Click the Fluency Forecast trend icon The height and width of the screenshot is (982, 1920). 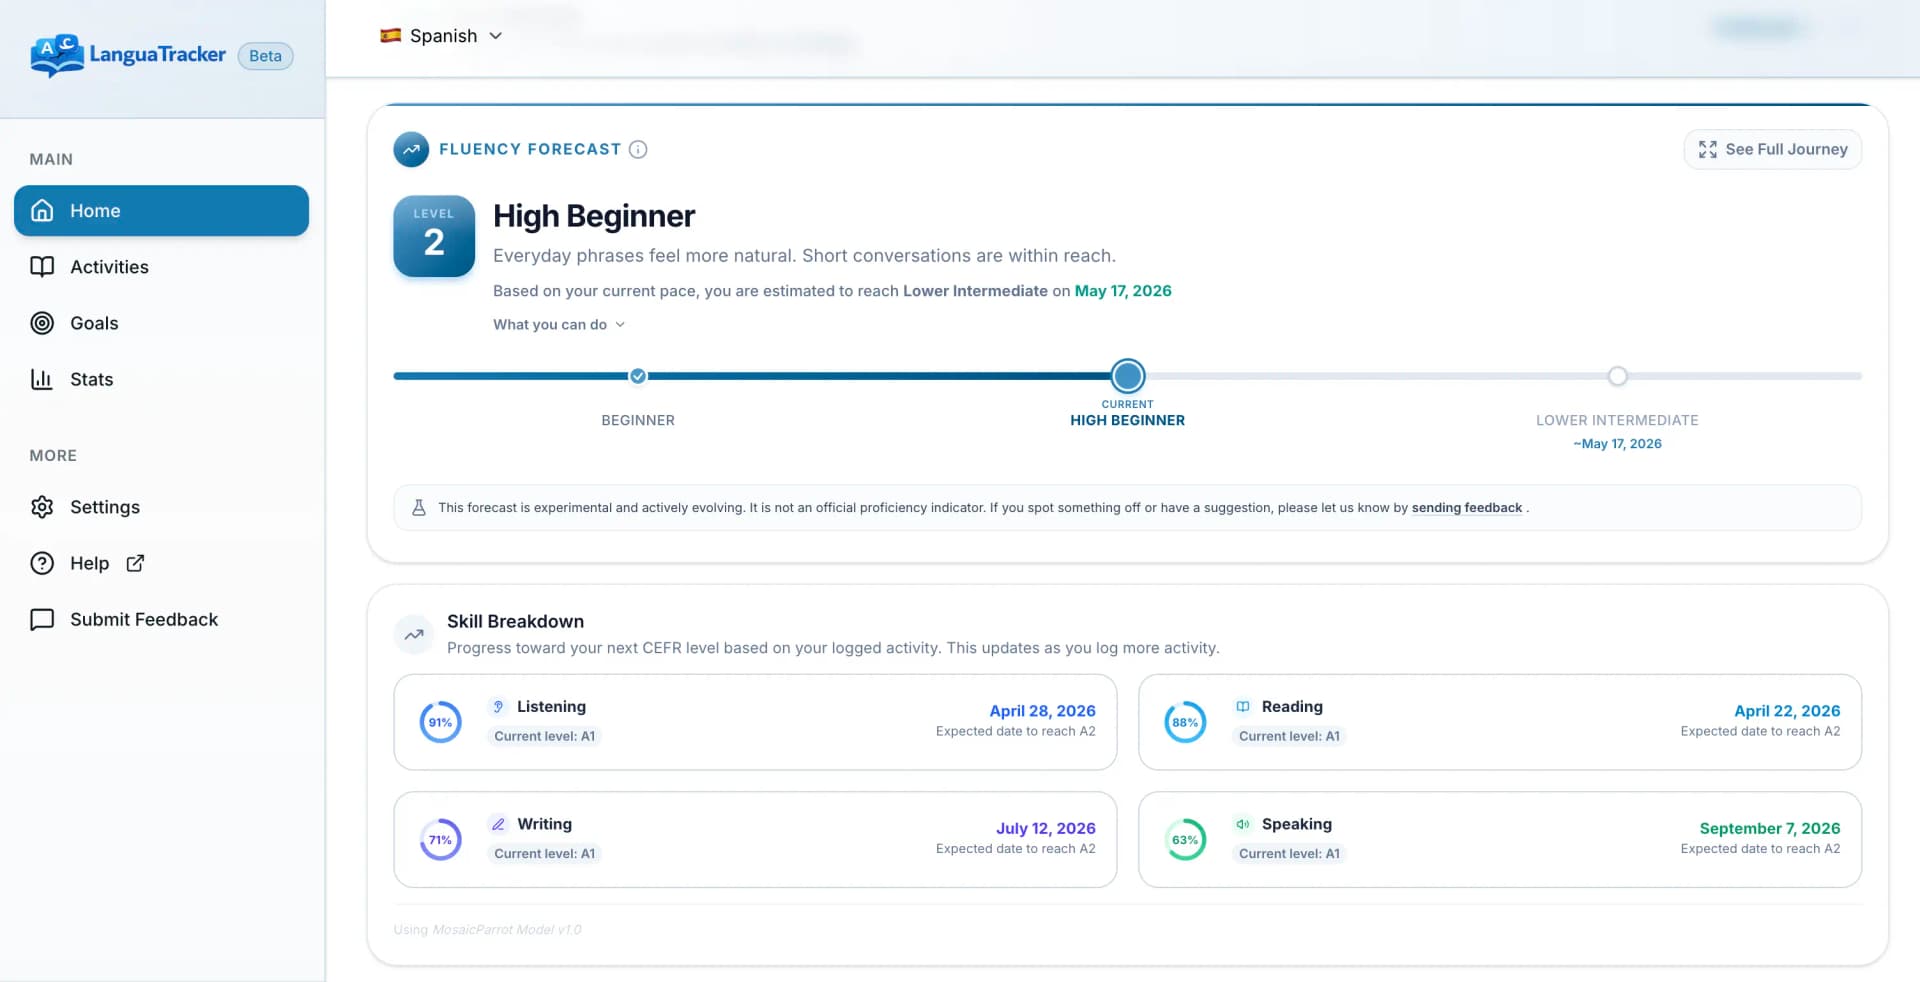click(411, 149)
